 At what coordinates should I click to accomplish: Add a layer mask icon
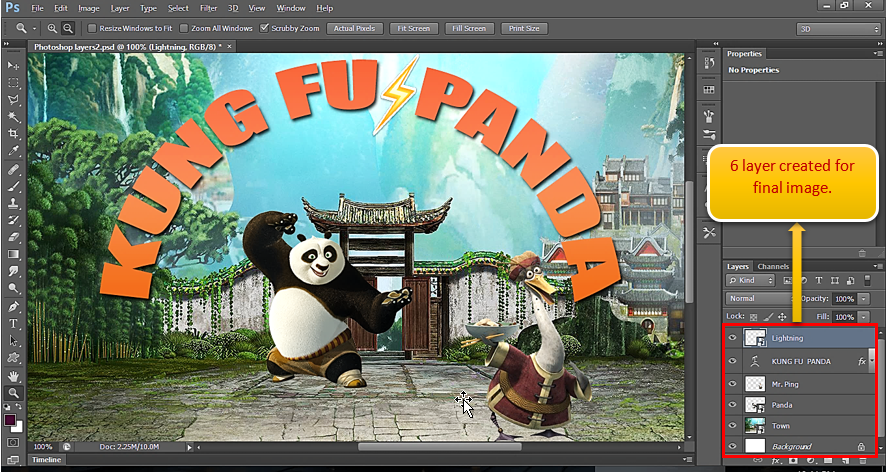tap(793, 461)
